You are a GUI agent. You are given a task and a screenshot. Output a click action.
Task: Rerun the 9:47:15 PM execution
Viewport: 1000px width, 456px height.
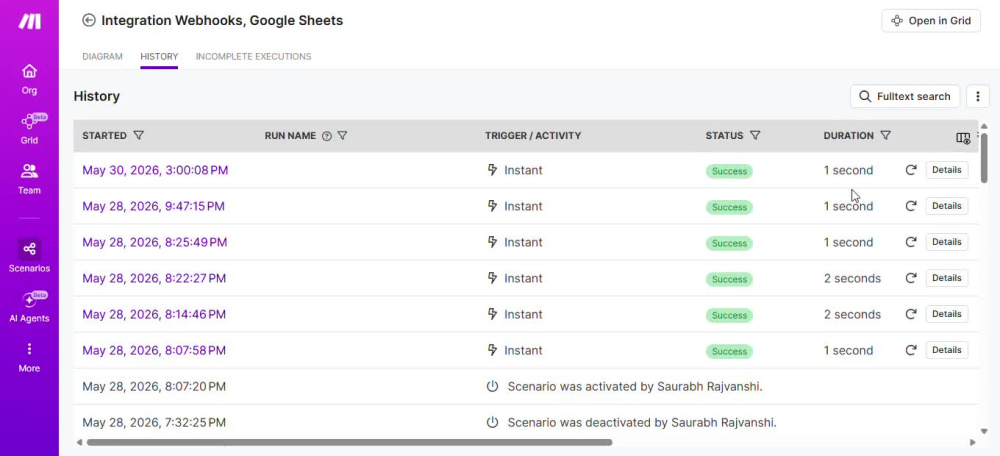pos(911,206)
